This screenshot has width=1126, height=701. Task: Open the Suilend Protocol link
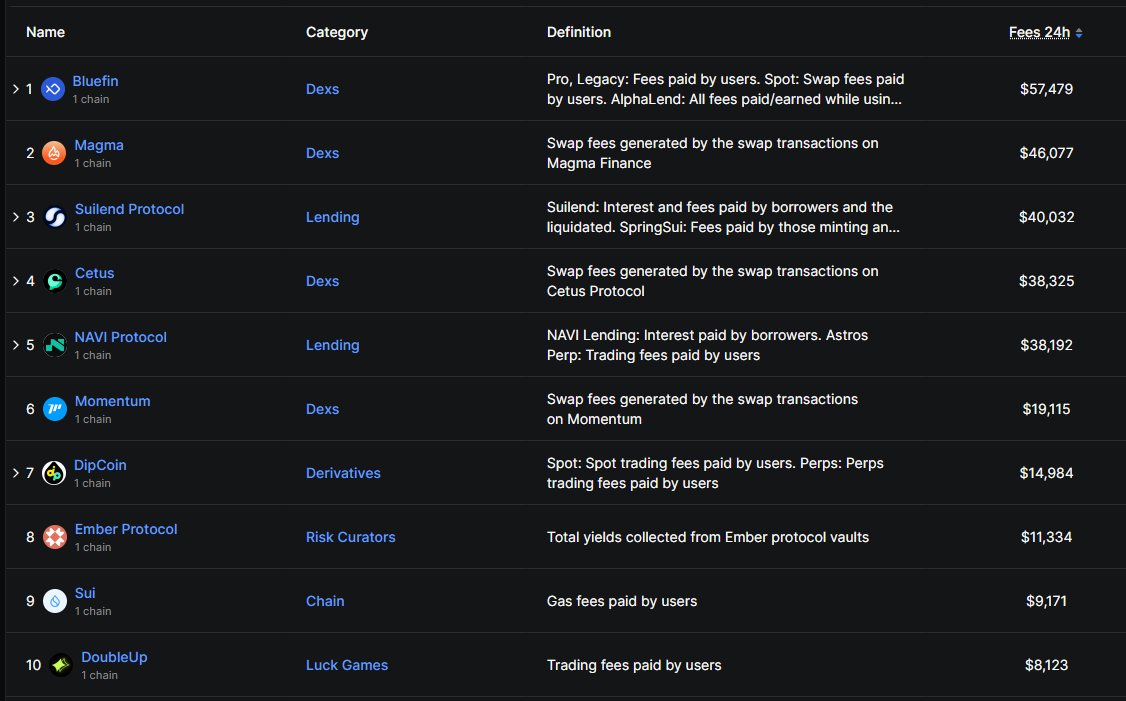click(129, 209)
